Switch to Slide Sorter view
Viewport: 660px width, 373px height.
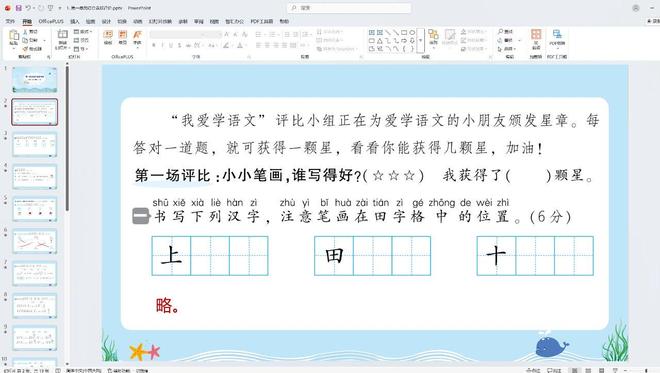point(588,370)
